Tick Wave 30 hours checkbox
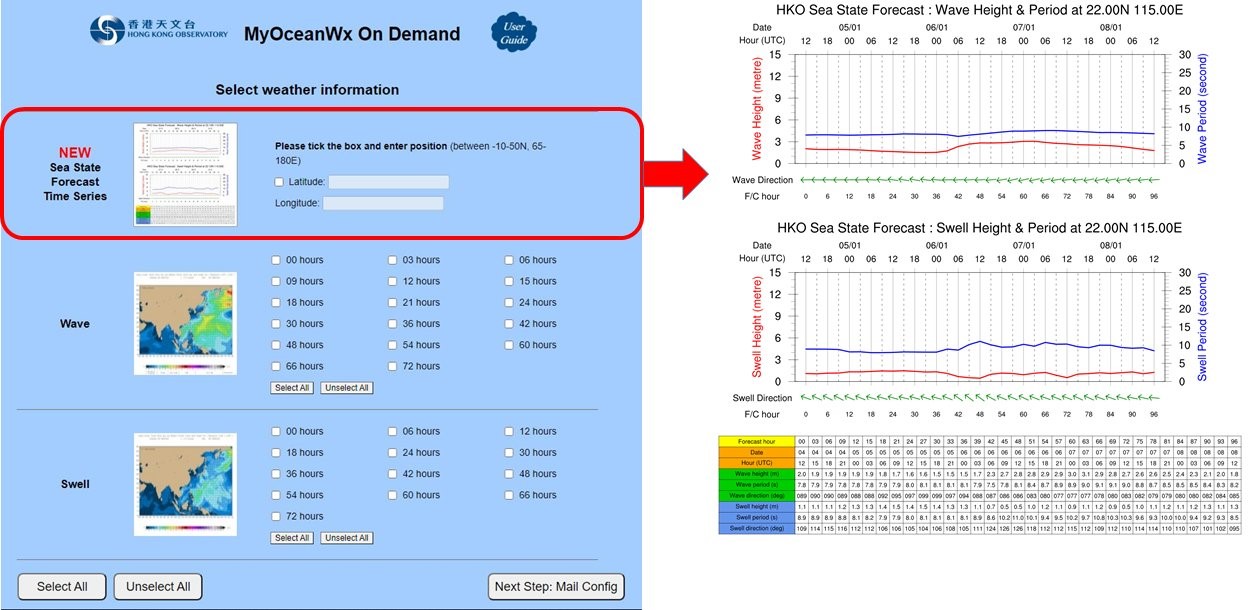1252x610 pixels. click(x=277, y=324)
